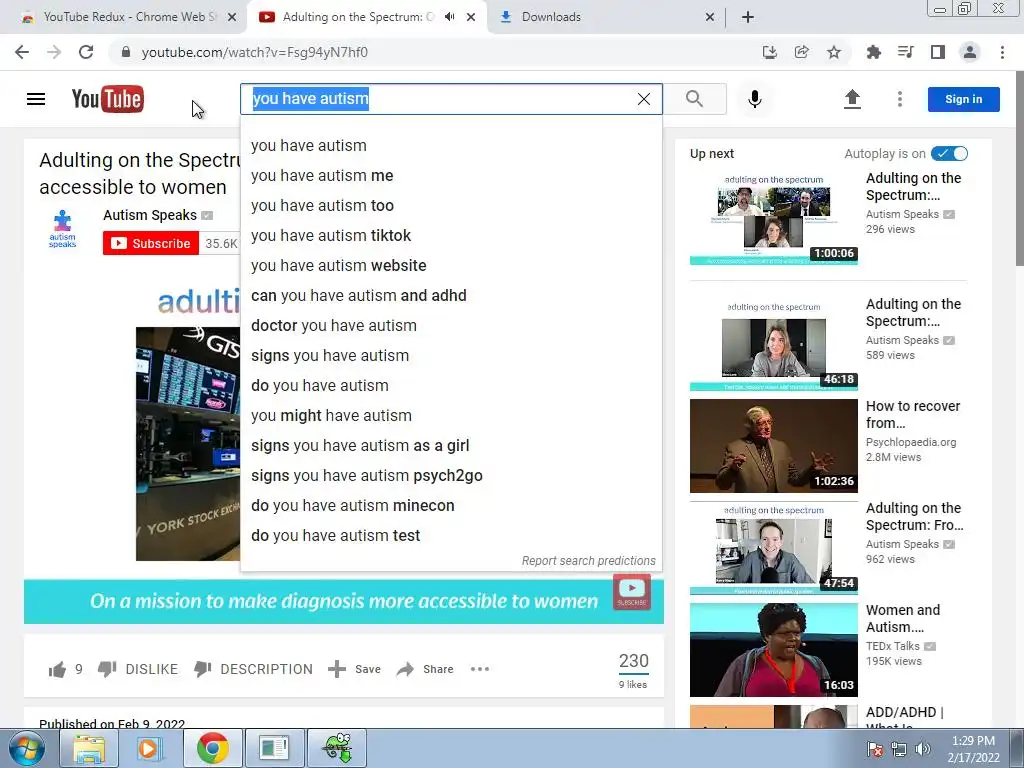Select the Adulting on the Spectrum tab
Screen dimensions: 1024x768
[x=356, y=17]
